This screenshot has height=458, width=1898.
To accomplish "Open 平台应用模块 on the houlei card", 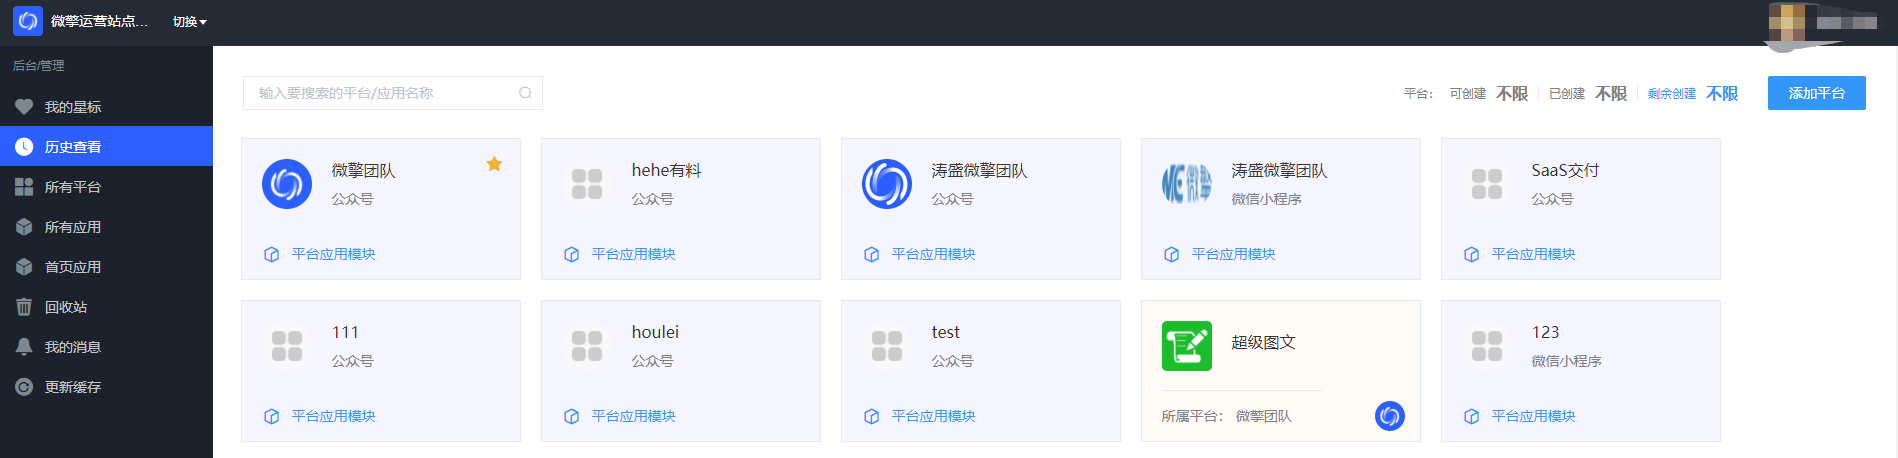I will click(633, 416).
